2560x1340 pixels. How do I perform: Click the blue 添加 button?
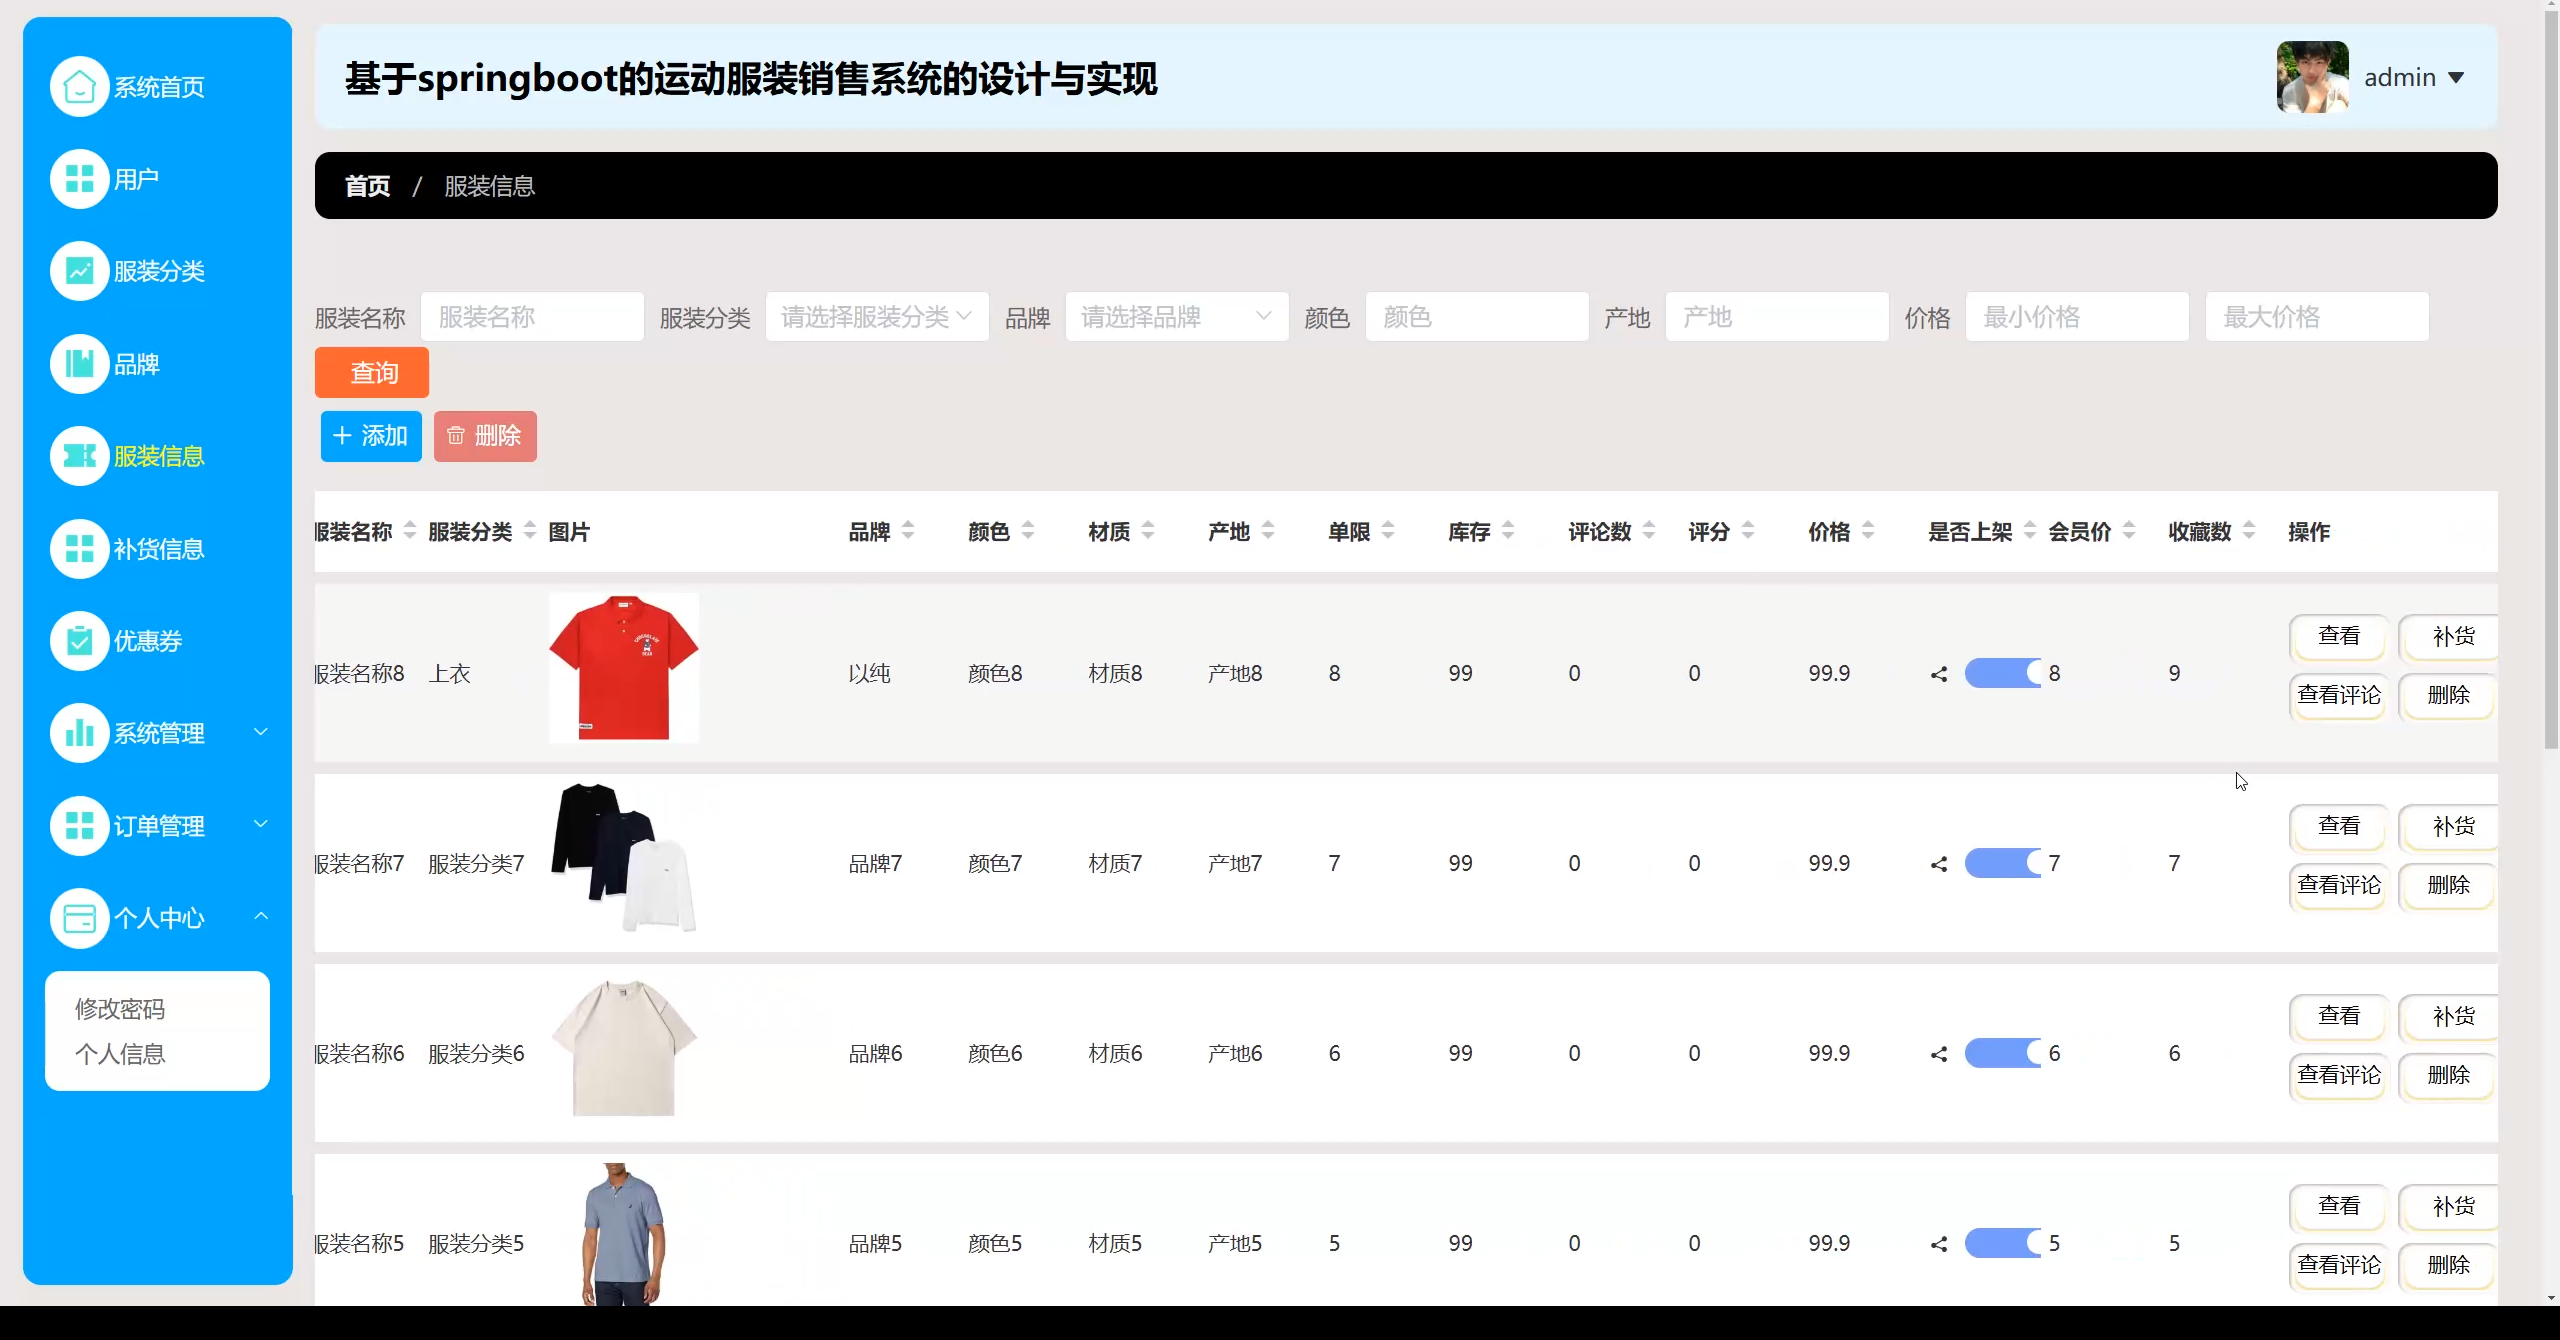(x=371, y=436)
